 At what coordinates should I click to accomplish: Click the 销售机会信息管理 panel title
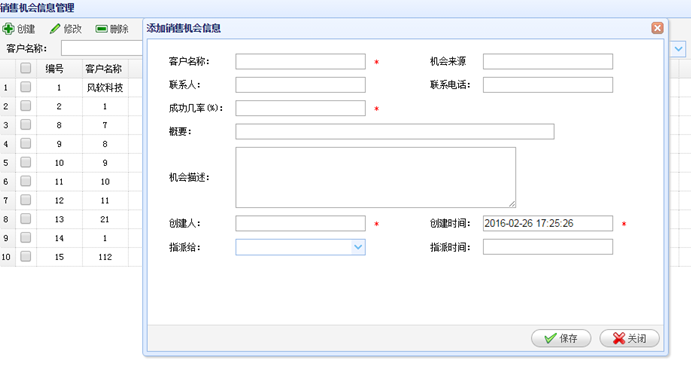pos(37,7)
